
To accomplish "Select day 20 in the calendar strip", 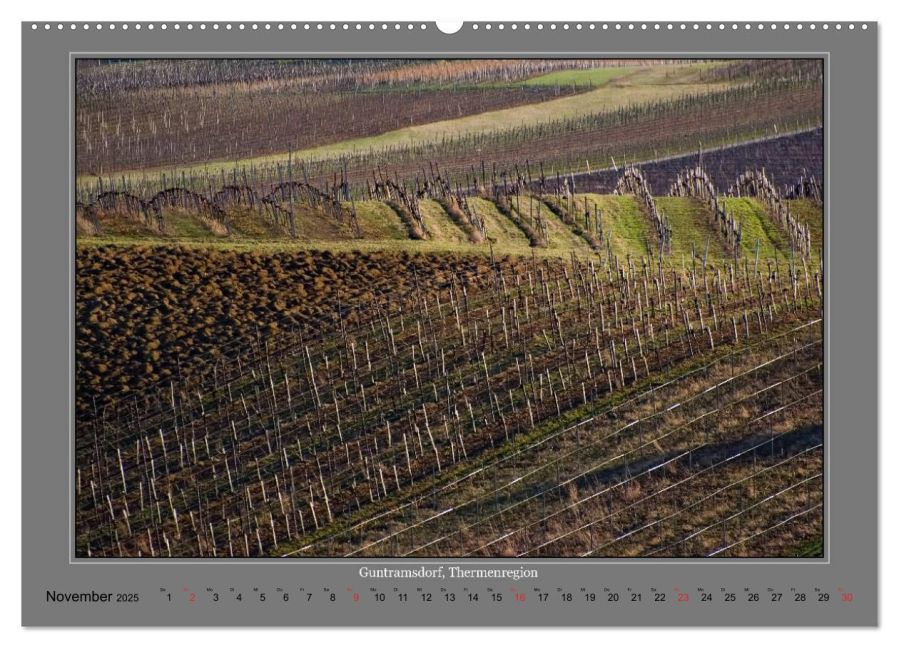I will 613,598.
